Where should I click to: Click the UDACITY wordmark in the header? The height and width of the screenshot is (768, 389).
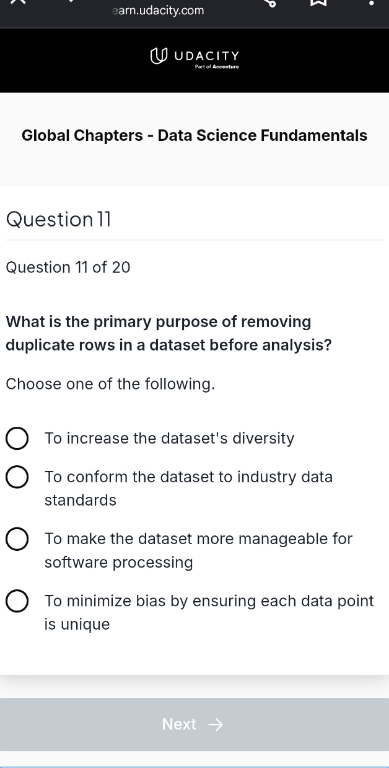point(207,55)
